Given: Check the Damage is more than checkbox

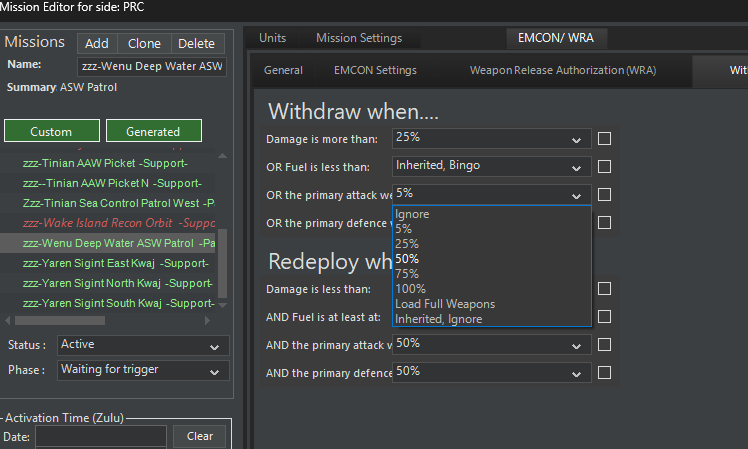Looking at the screenshot, I should [x=604, y=139].
